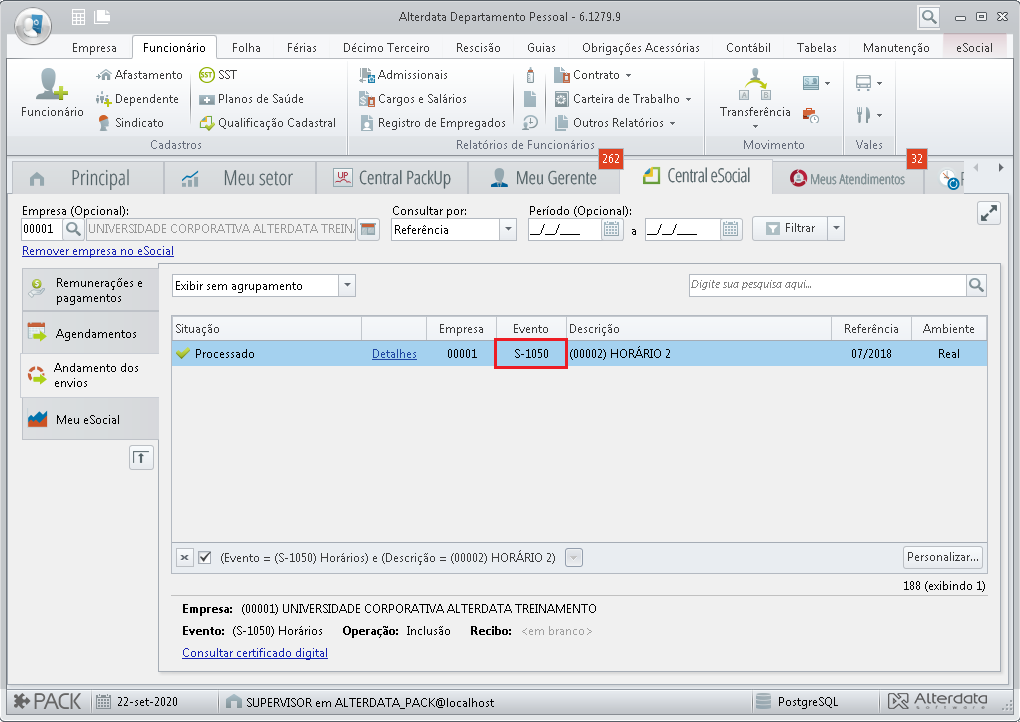Open Registro de Empregados report
1020x722 pixels.
coord(433,123)
